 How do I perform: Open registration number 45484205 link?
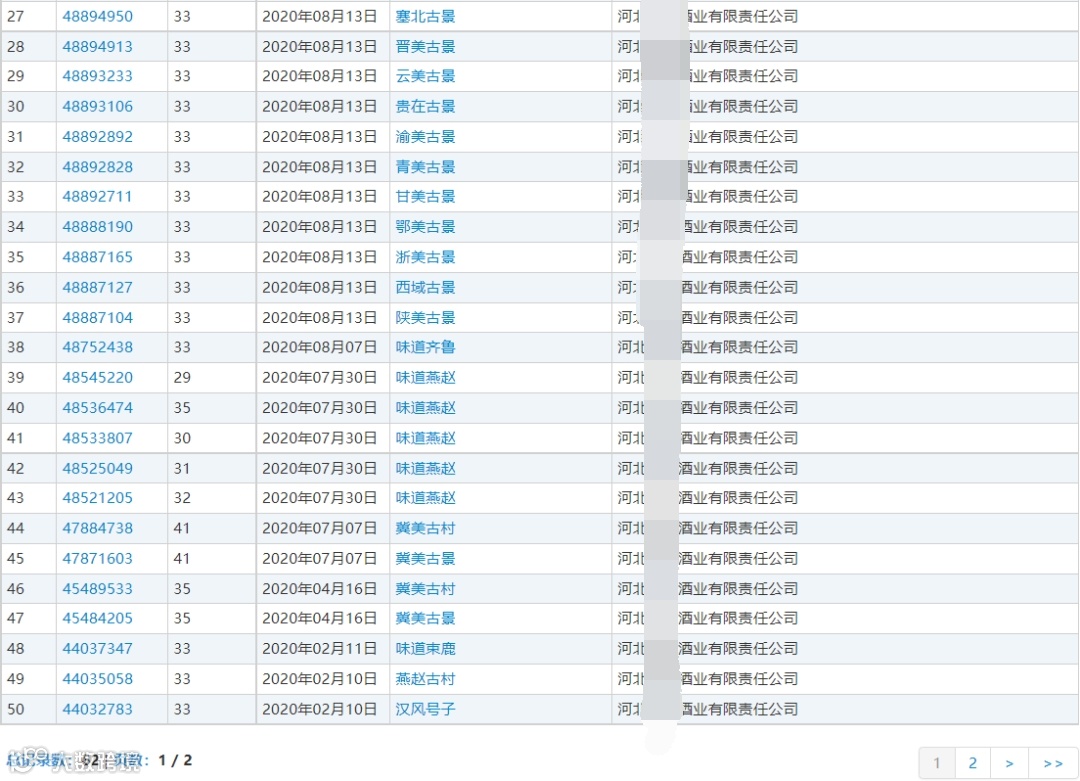(97, 619)
